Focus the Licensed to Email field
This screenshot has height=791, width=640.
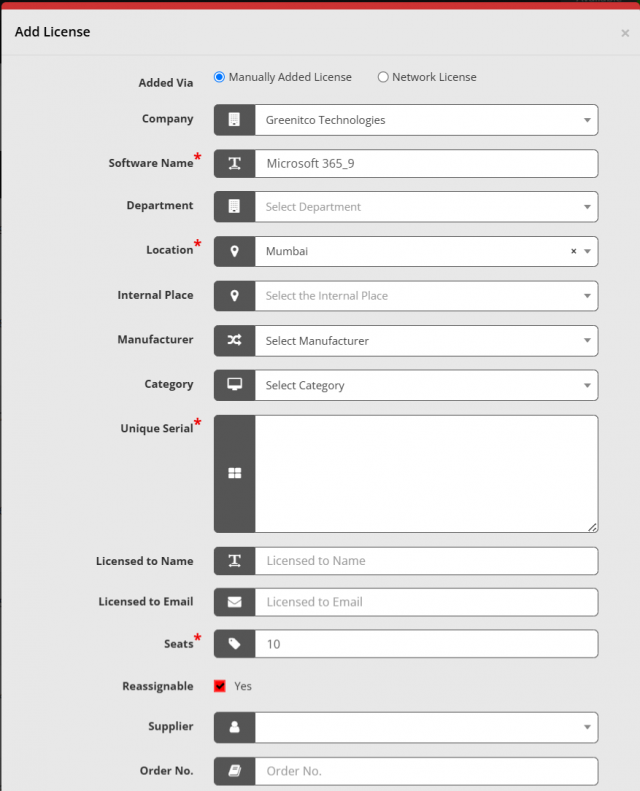click(x=426, y=602)
